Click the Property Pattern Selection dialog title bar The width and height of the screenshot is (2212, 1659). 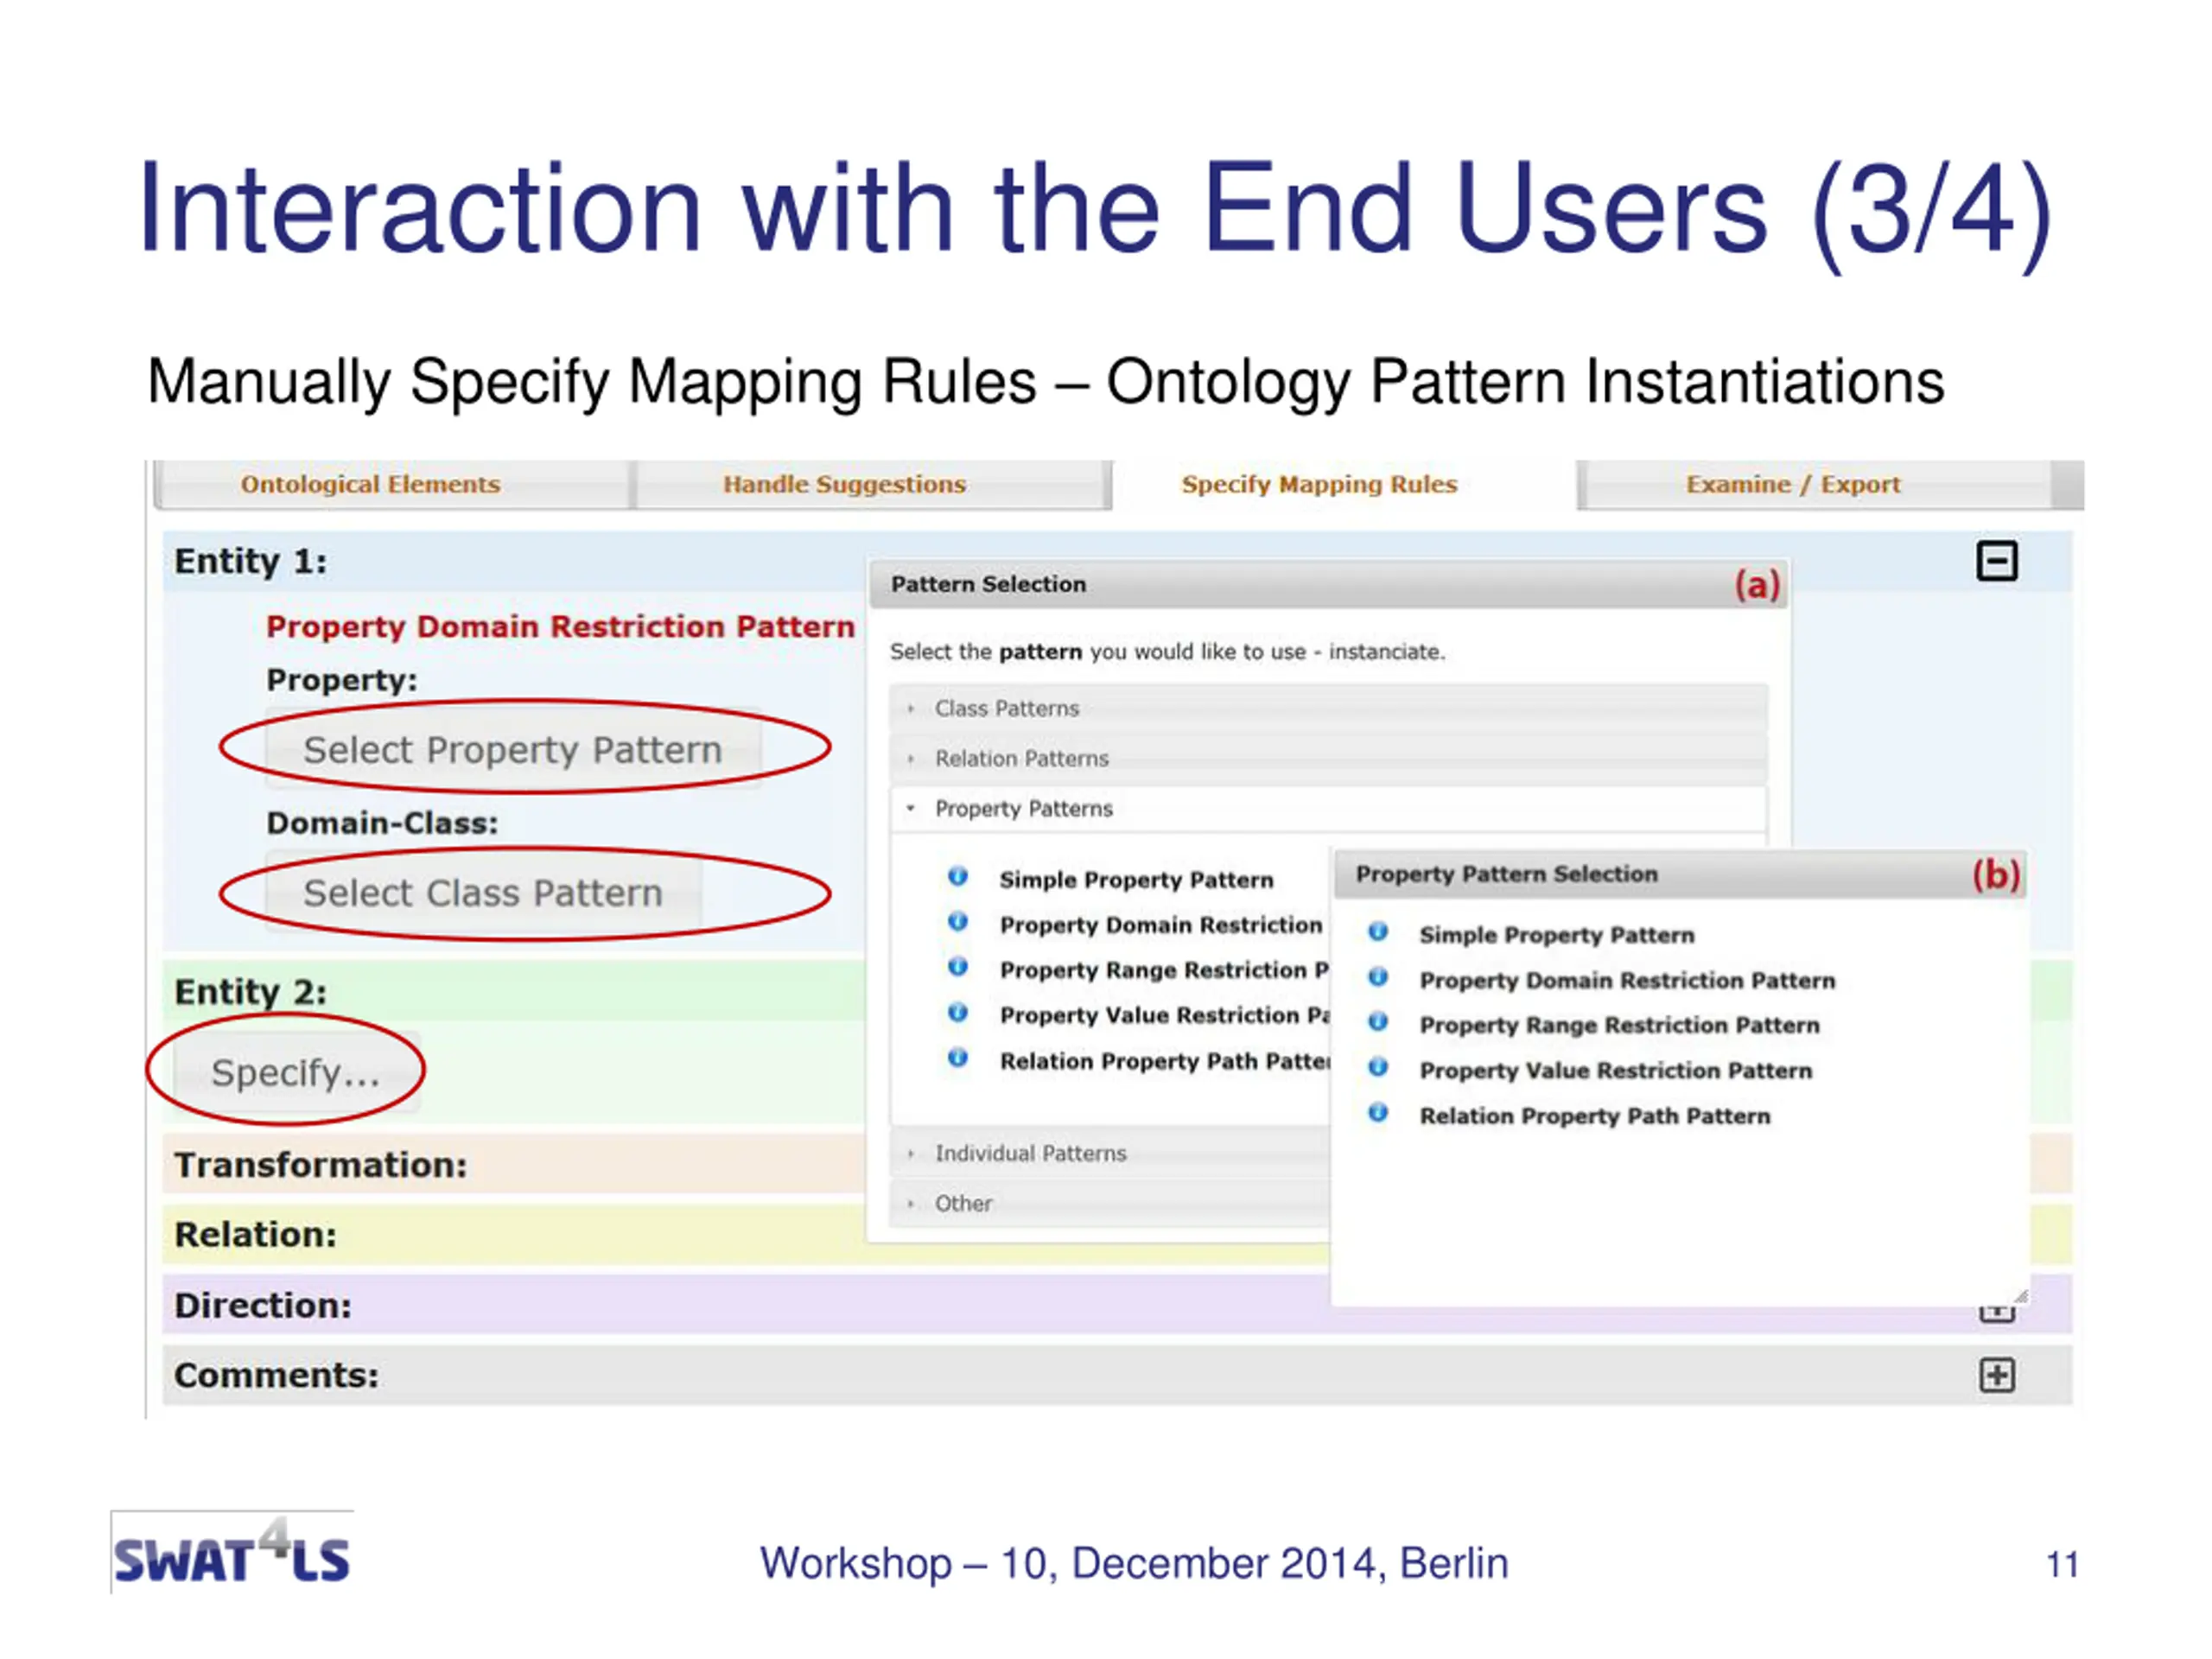1680,874
